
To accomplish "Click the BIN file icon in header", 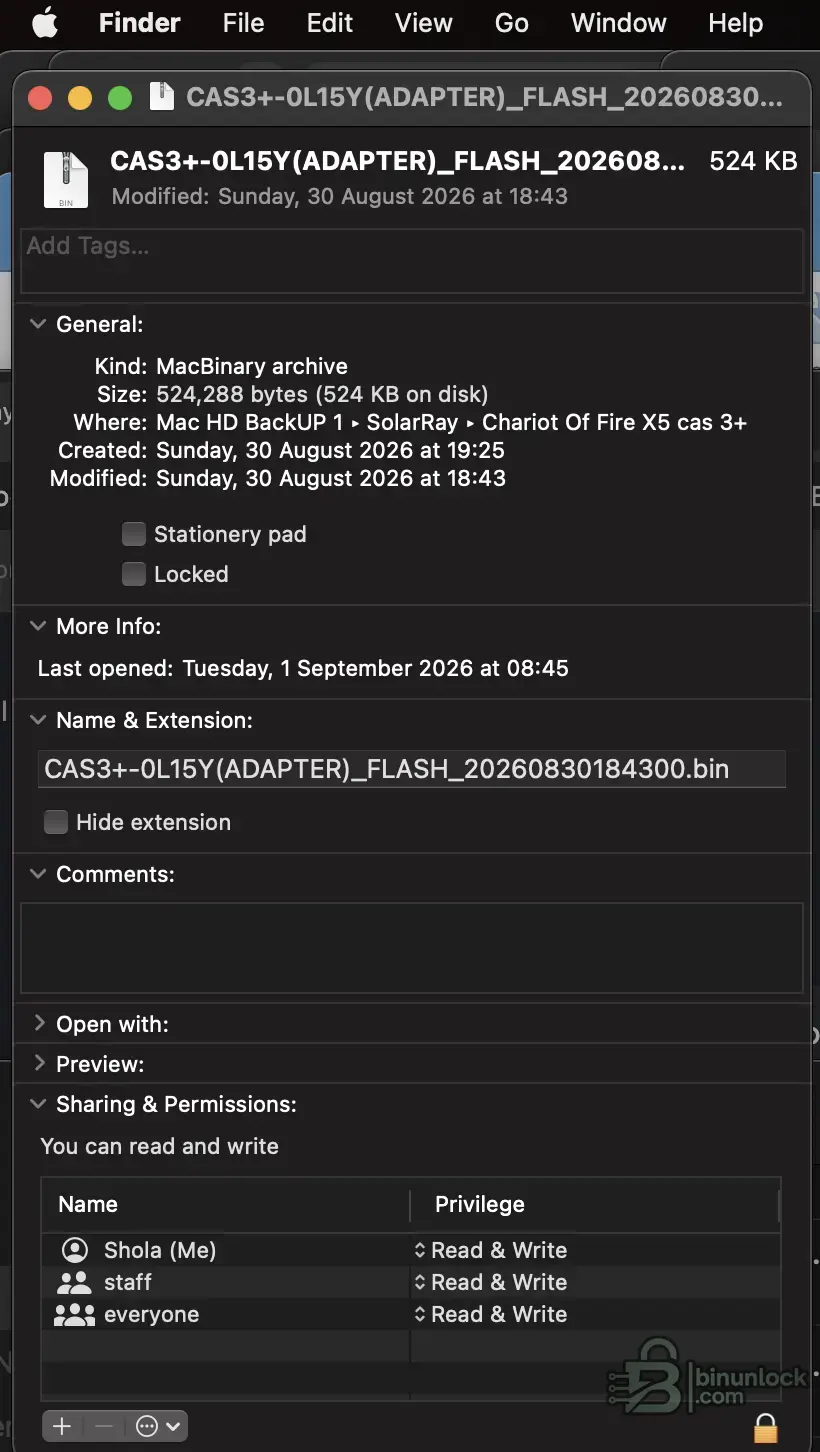I will 66,177.
